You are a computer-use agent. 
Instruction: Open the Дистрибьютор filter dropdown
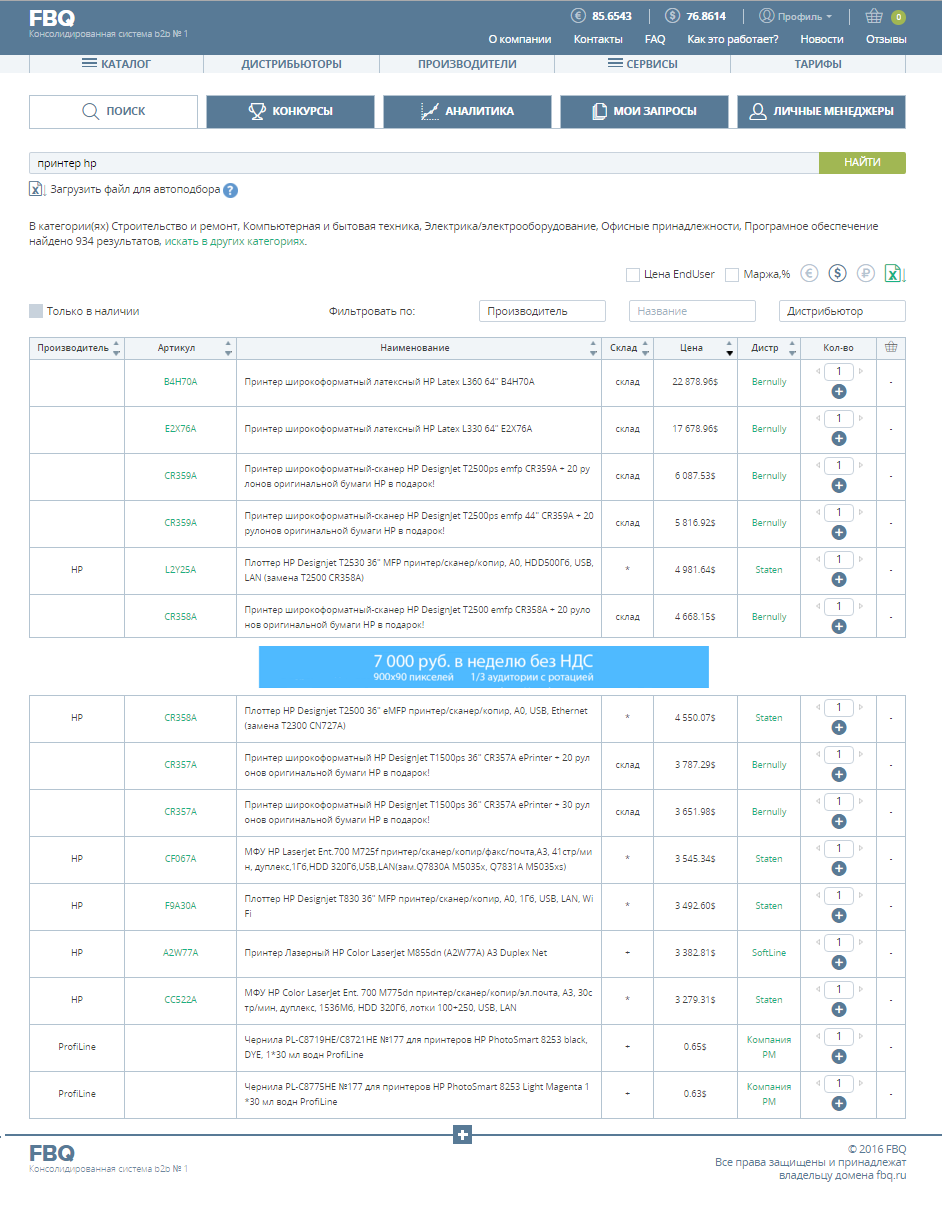[842, 311]
